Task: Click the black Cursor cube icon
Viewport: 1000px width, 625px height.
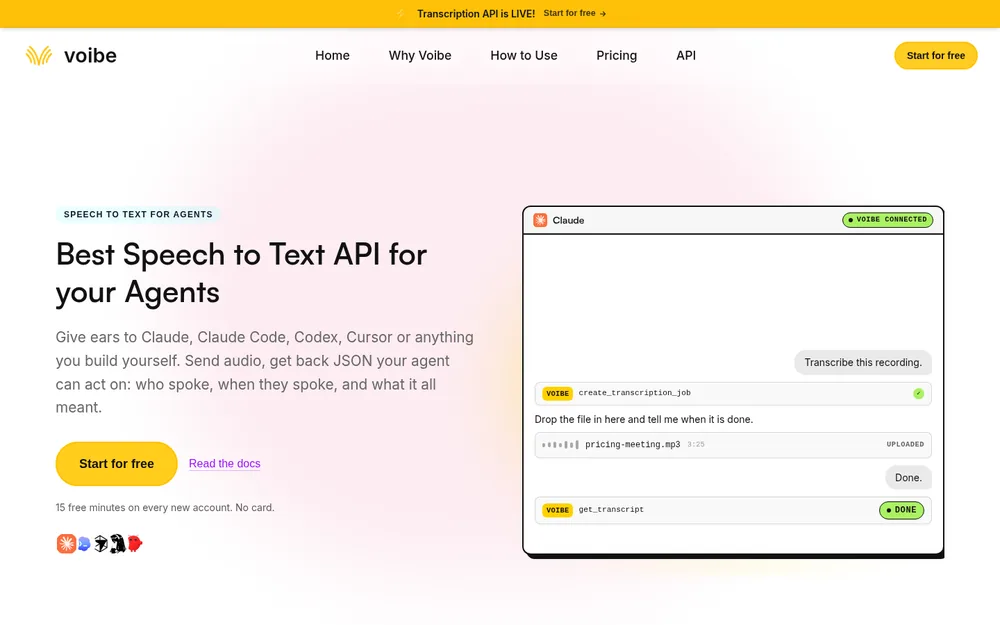Action: click(x=101, y=543)
